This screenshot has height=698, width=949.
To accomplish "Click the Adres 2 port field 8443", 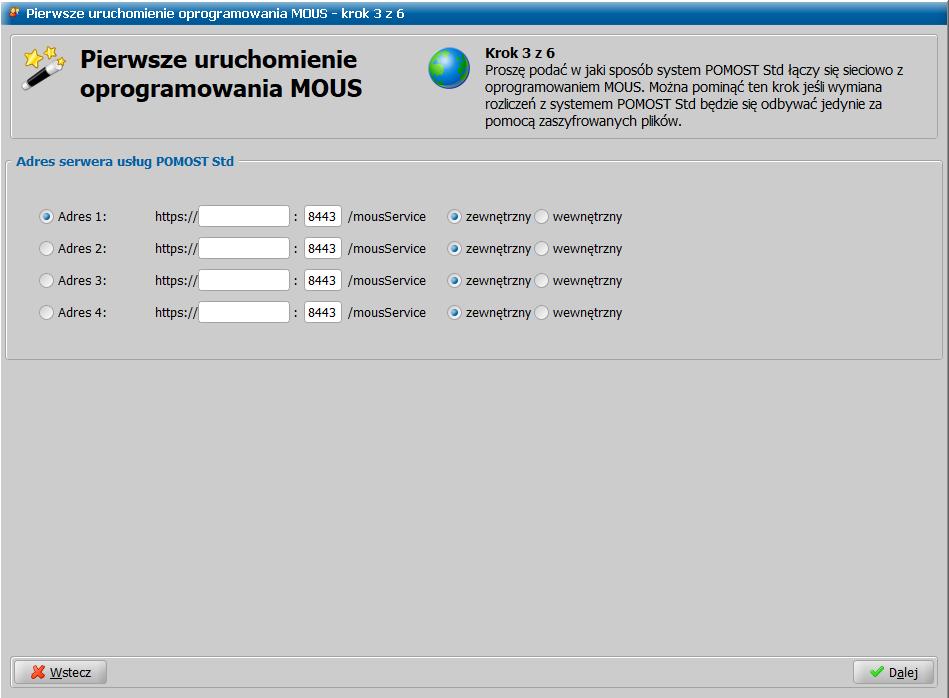I will (323, 249).
